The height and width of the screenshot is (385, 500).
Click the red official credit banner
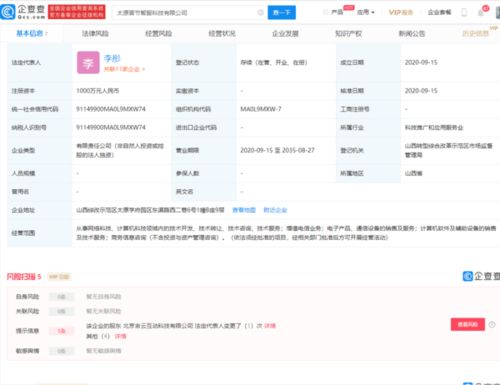pyautogui.click(x=77, y=12)
